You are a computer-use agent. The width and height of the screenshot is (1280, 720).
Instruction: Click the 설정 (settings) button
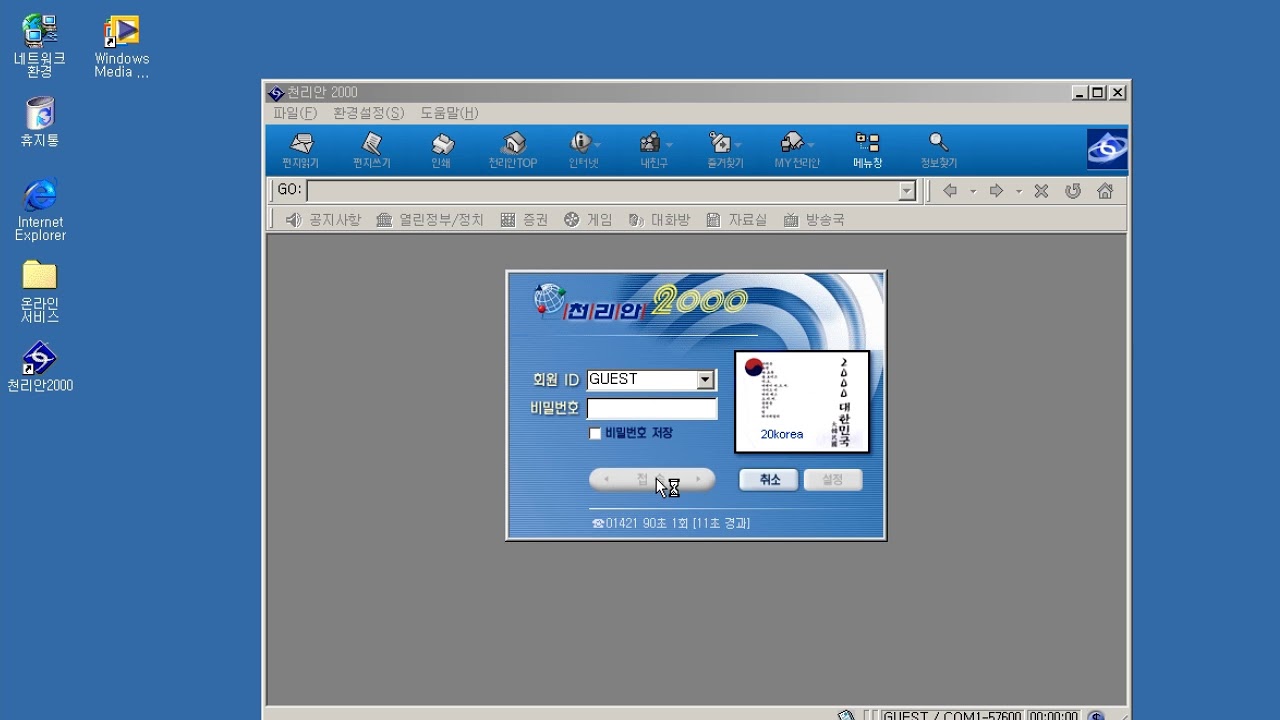pyautogui.click(x=833, y=480)
